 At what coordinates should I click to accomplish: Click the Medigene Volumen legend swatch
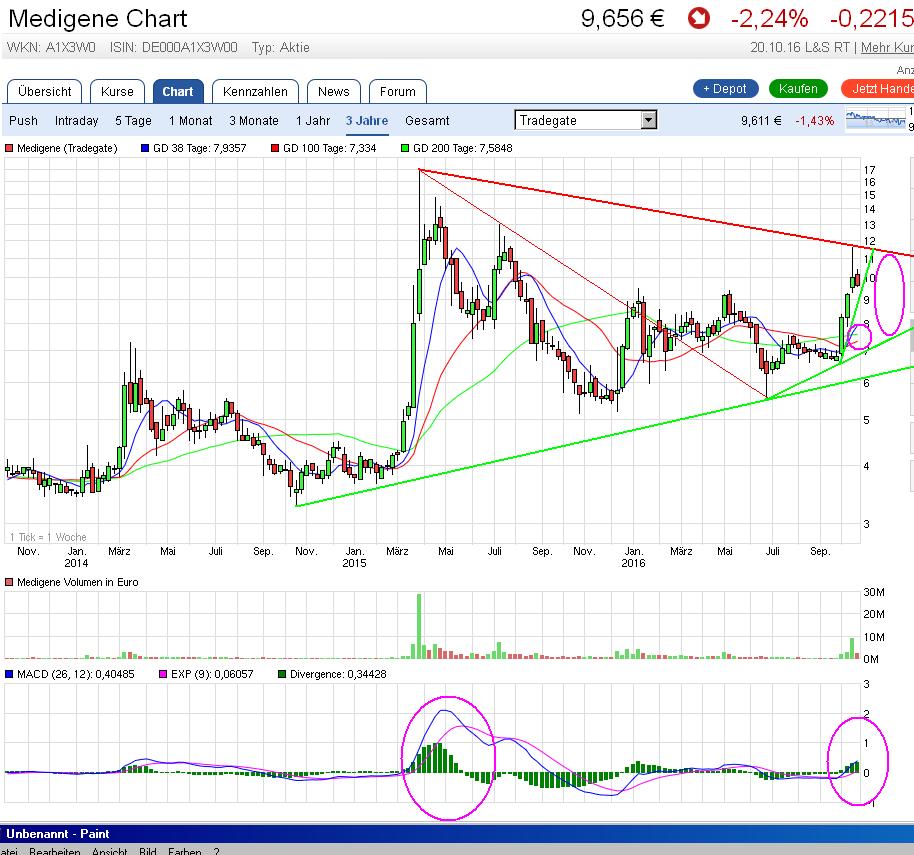pos(9,582)
